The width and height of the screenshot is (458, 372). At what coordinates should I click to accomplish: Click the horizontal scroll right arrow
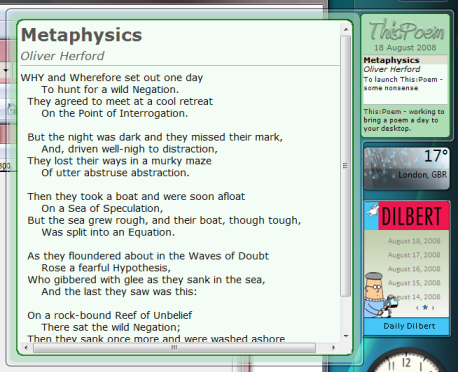333,347
